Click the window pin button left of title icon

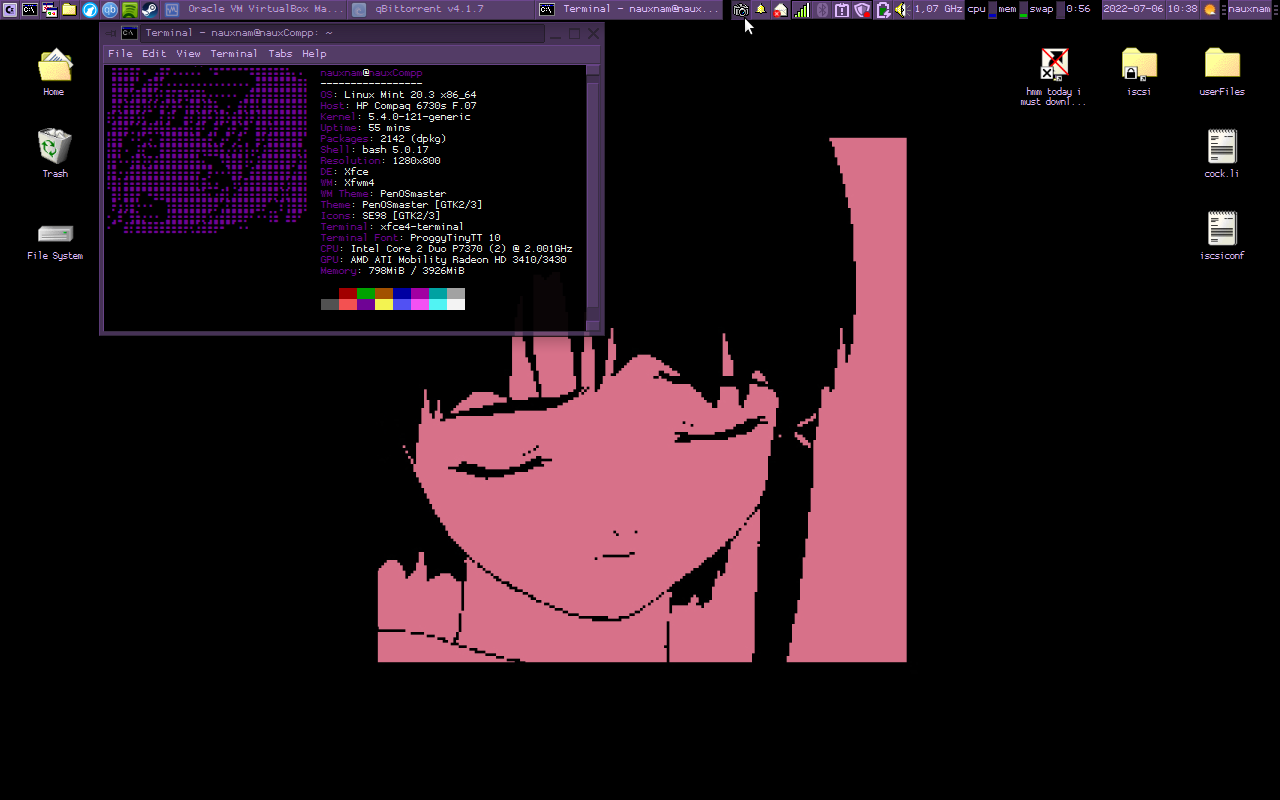pyautogui.click(x=111, y=33)
